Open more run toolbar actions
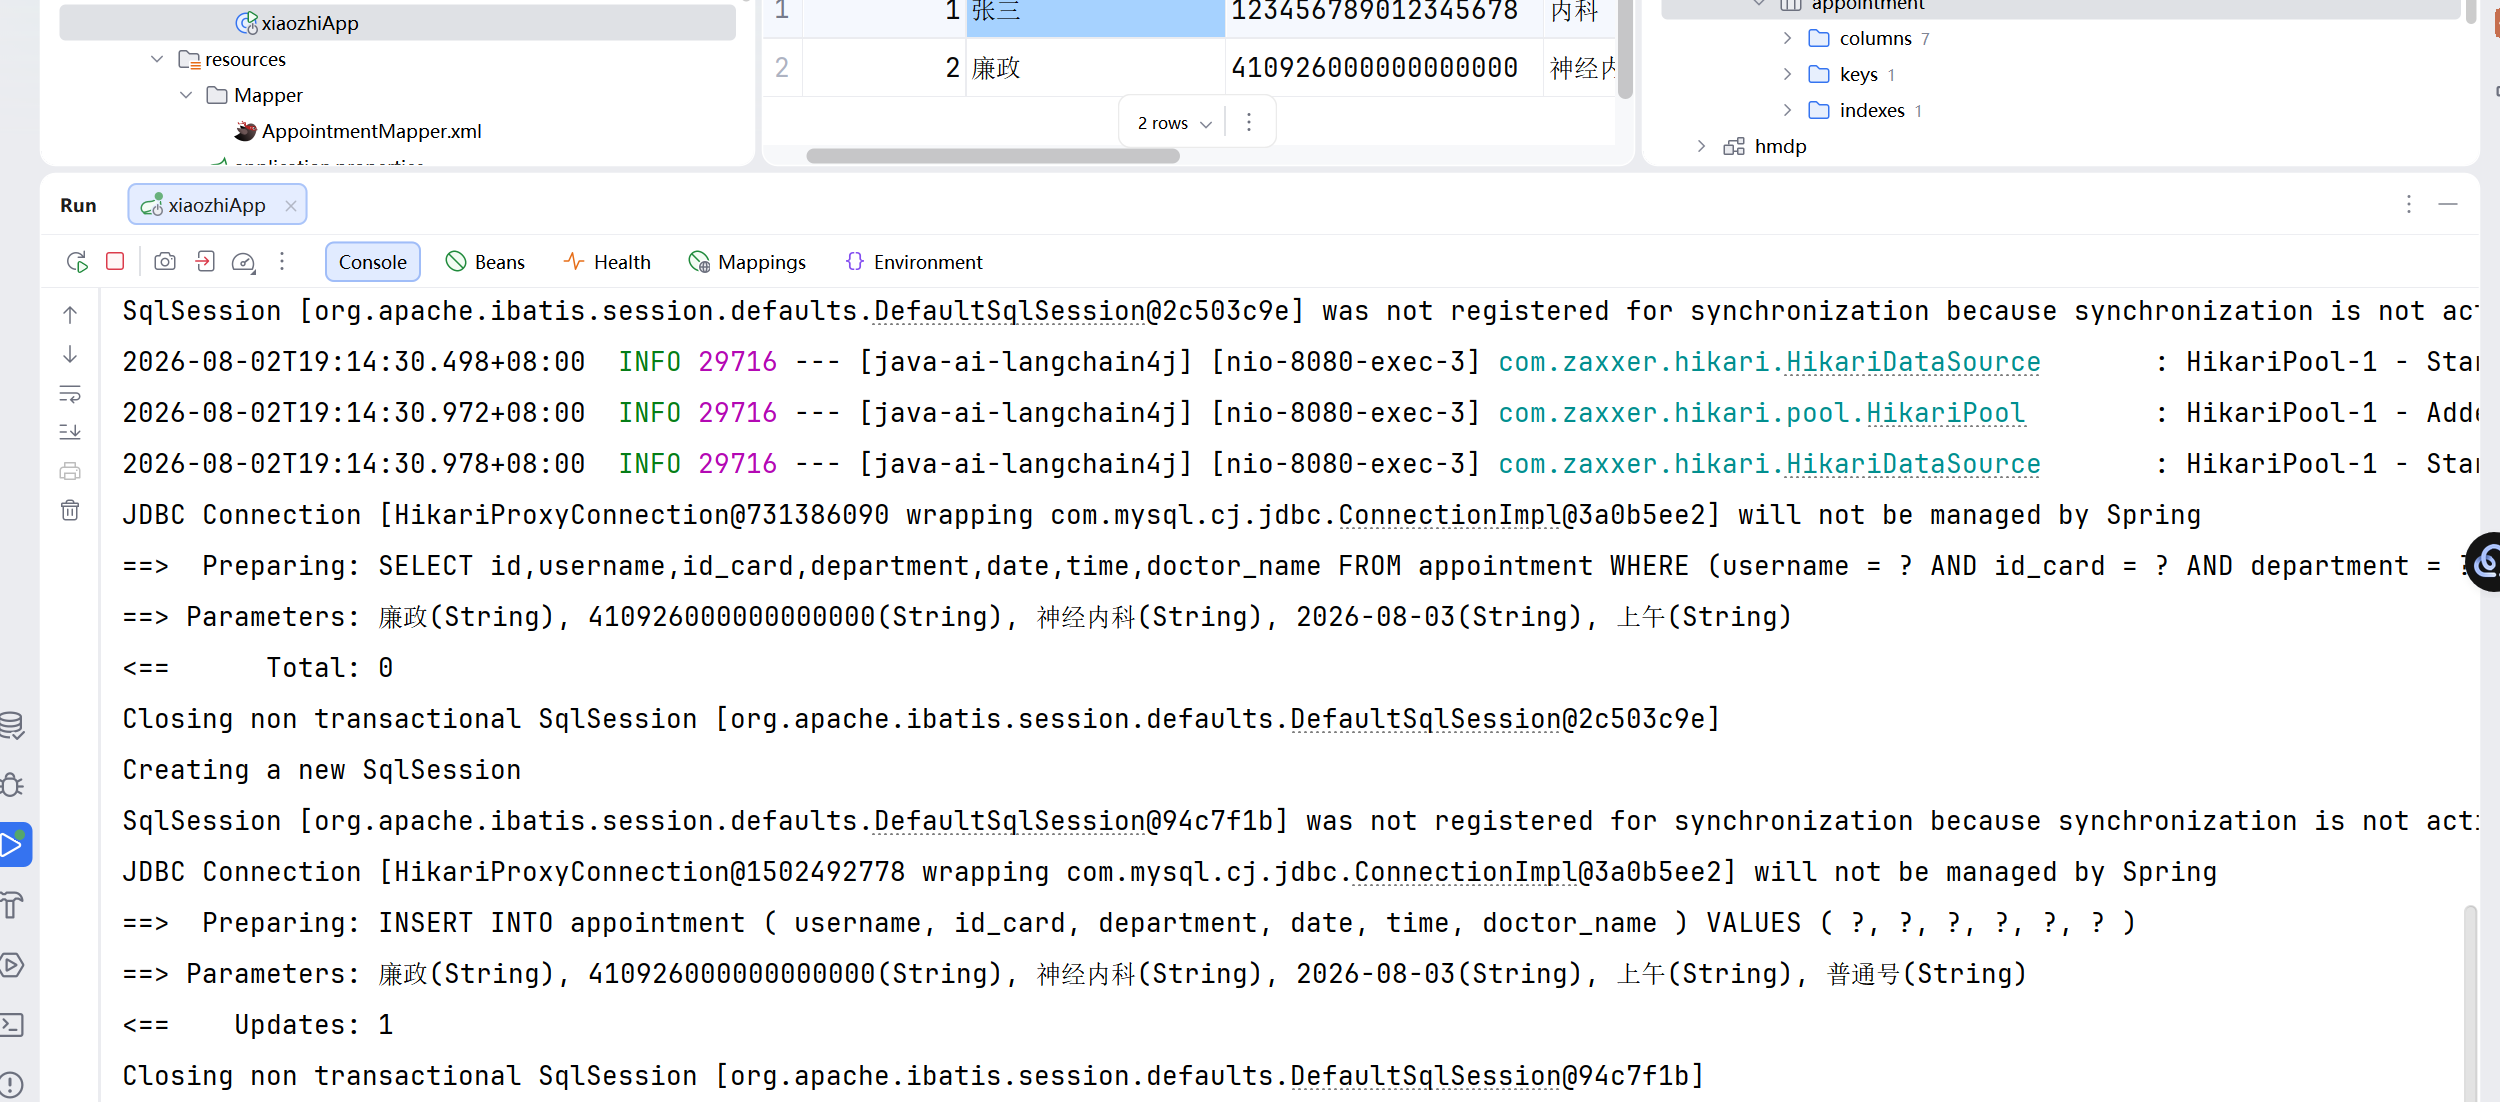 [x=282, y=262]
